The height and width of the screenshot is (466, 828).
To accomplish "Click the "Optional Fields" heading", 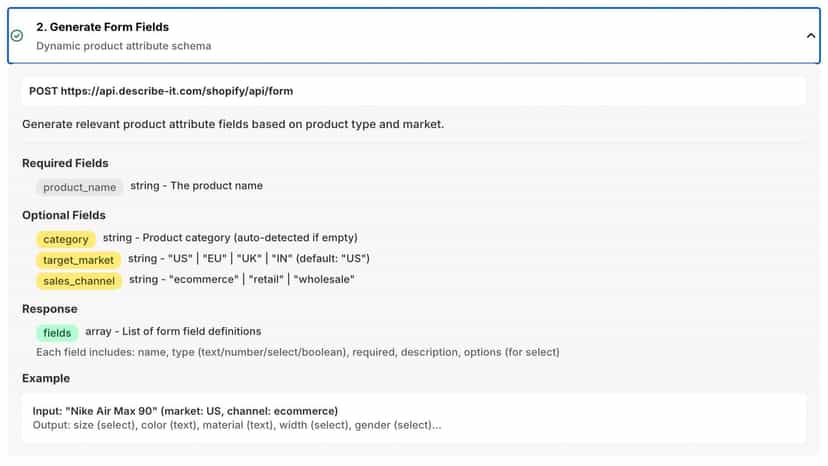I will point(64,215).
